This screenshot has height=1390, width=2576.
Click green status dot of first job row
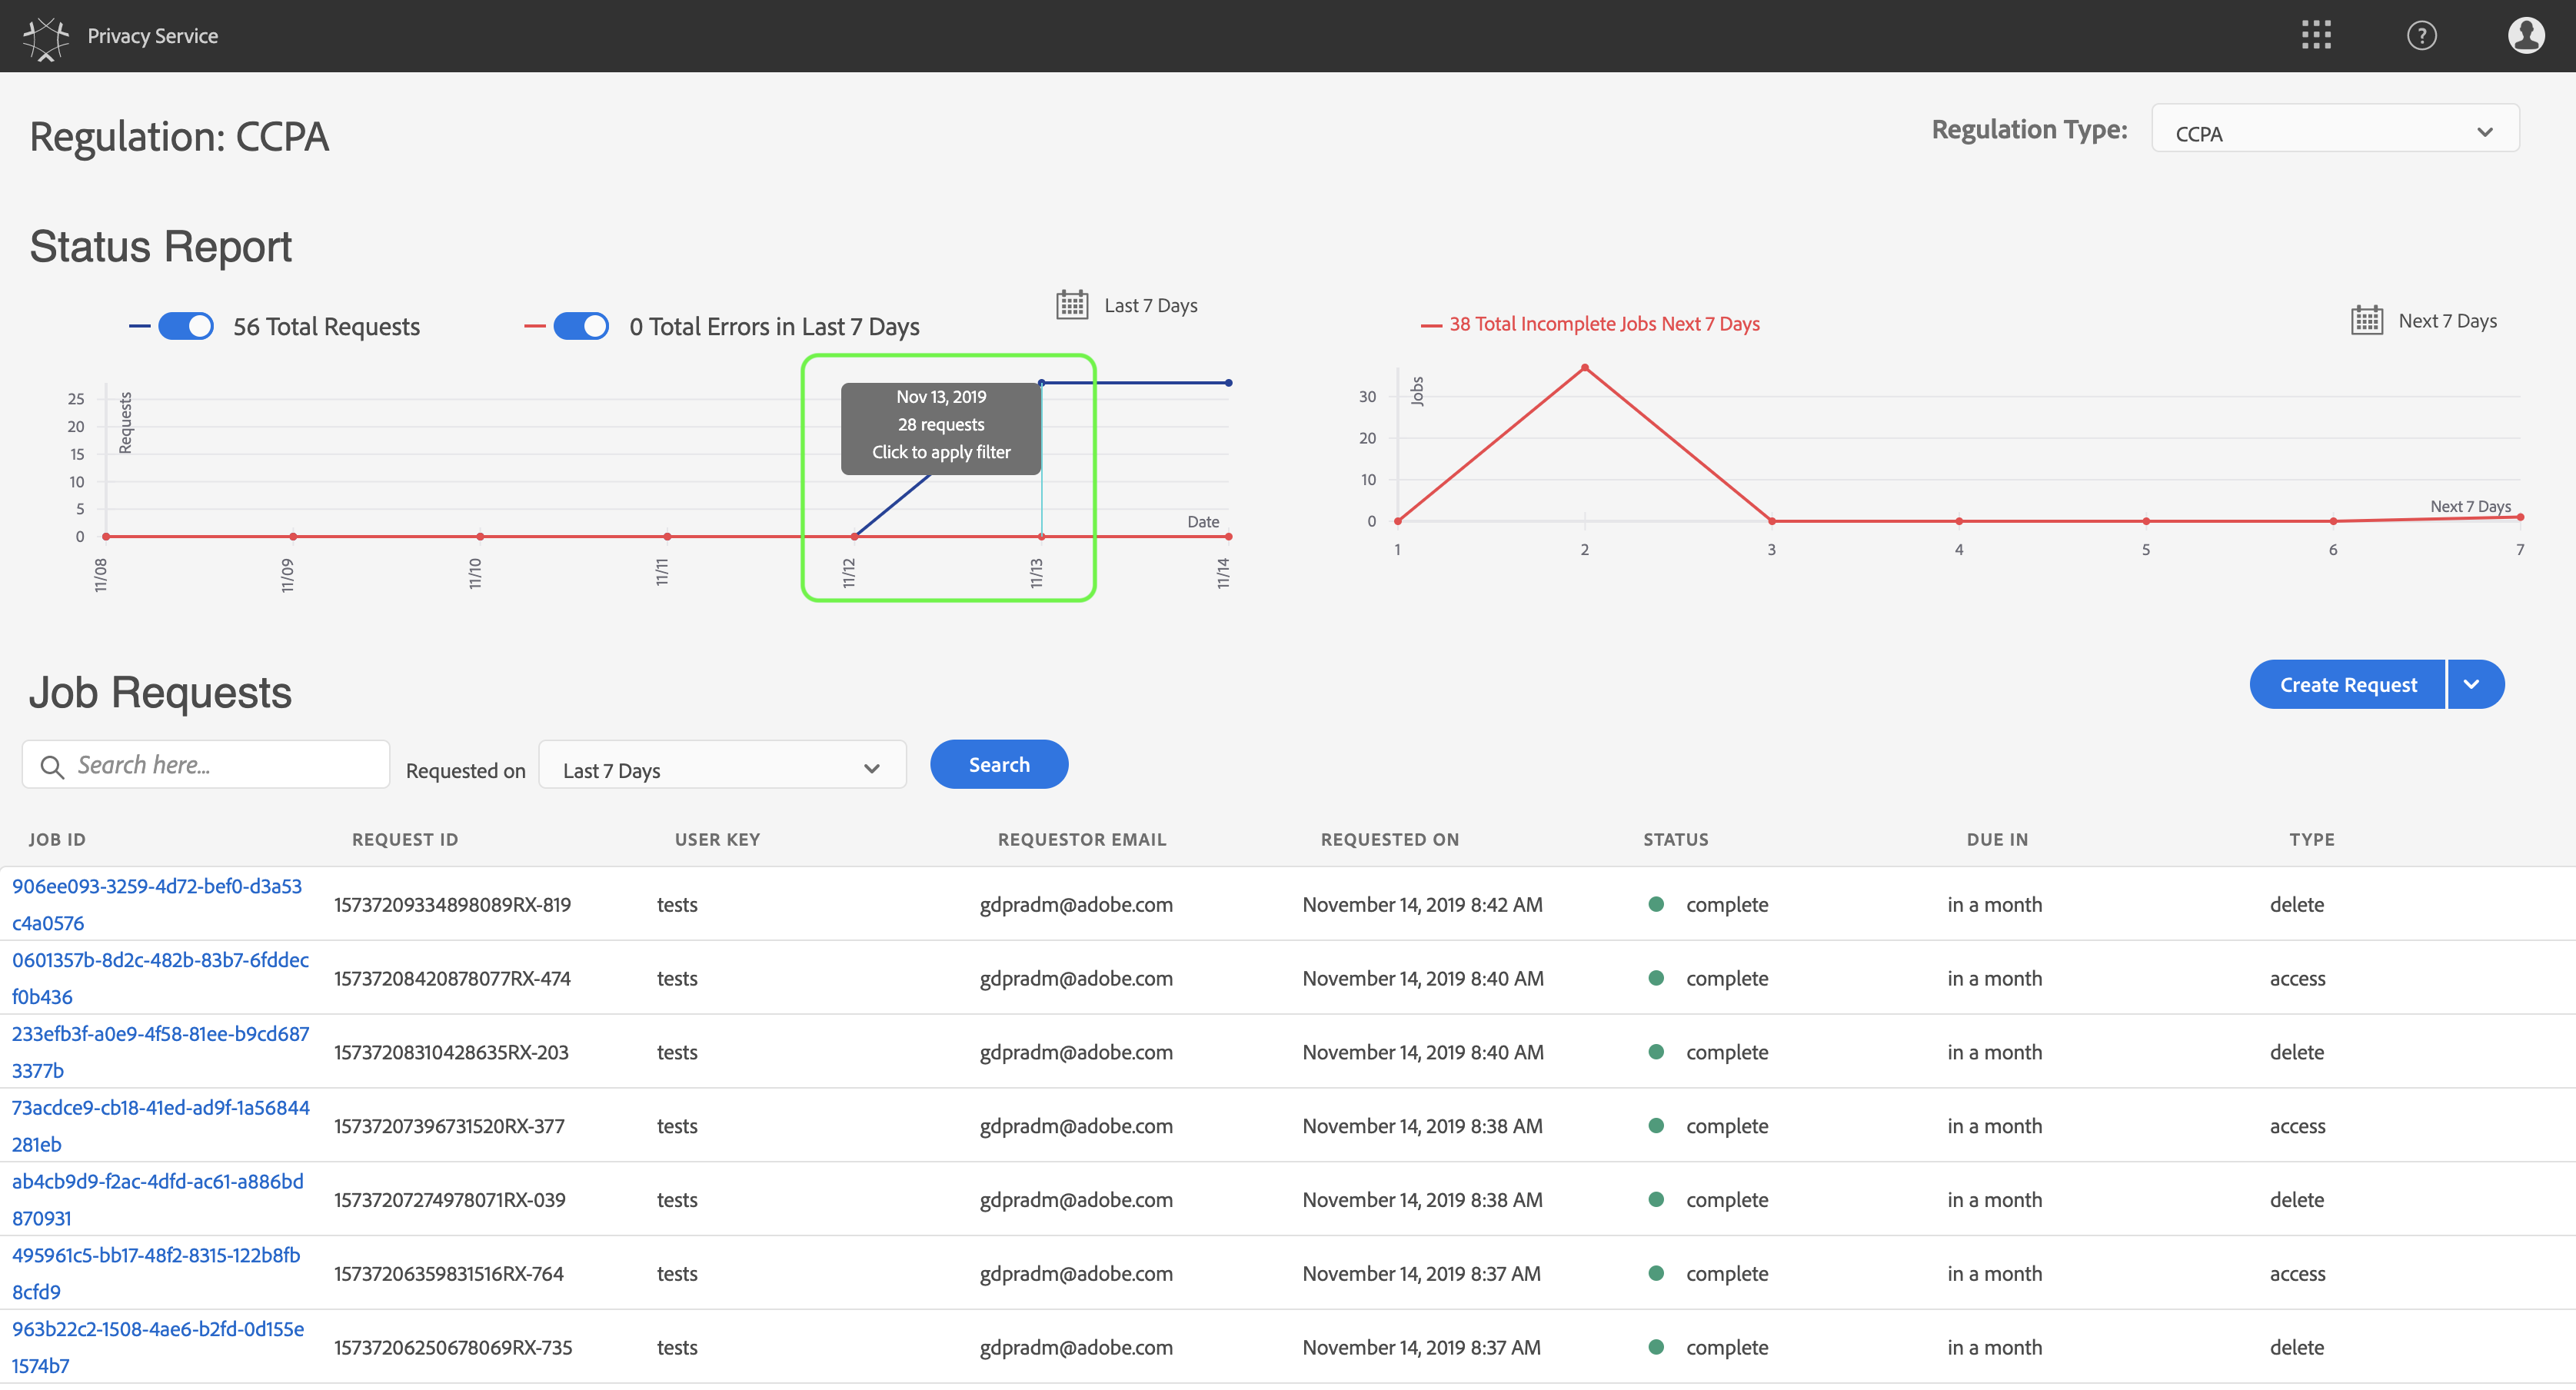tap(1656, 904)
